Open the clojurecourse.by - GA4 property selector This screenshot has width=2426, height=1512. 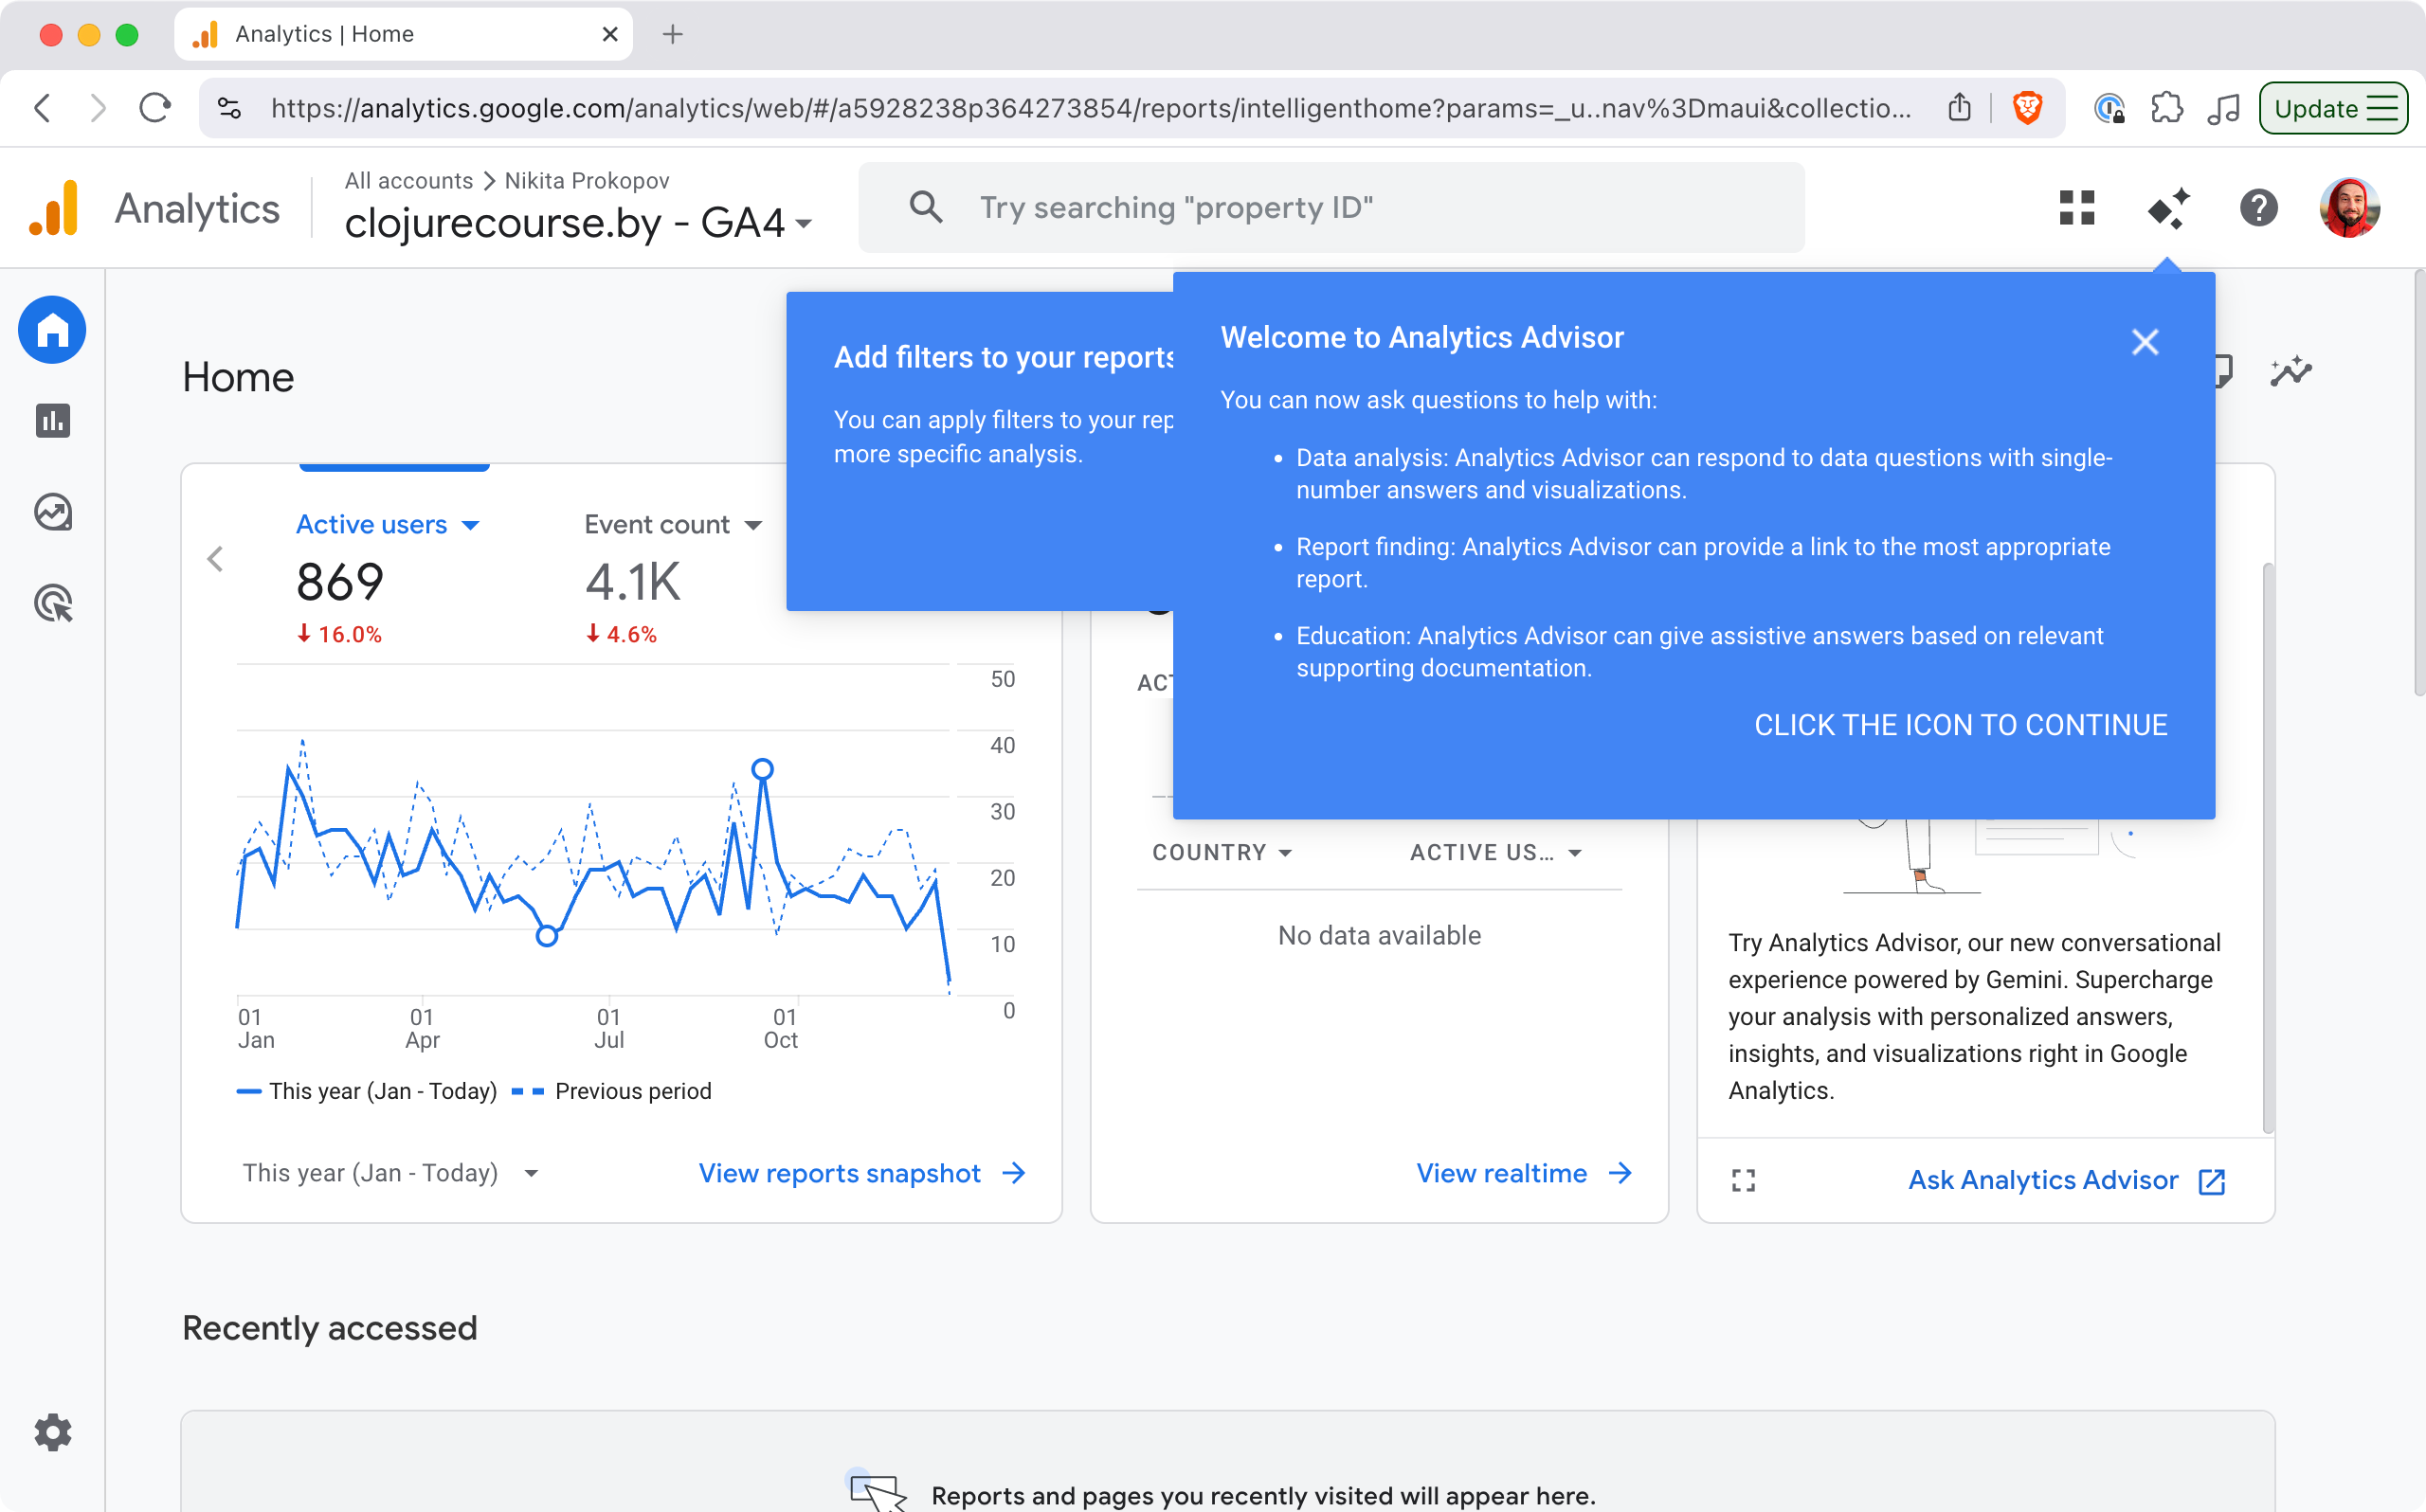(577, 223)
